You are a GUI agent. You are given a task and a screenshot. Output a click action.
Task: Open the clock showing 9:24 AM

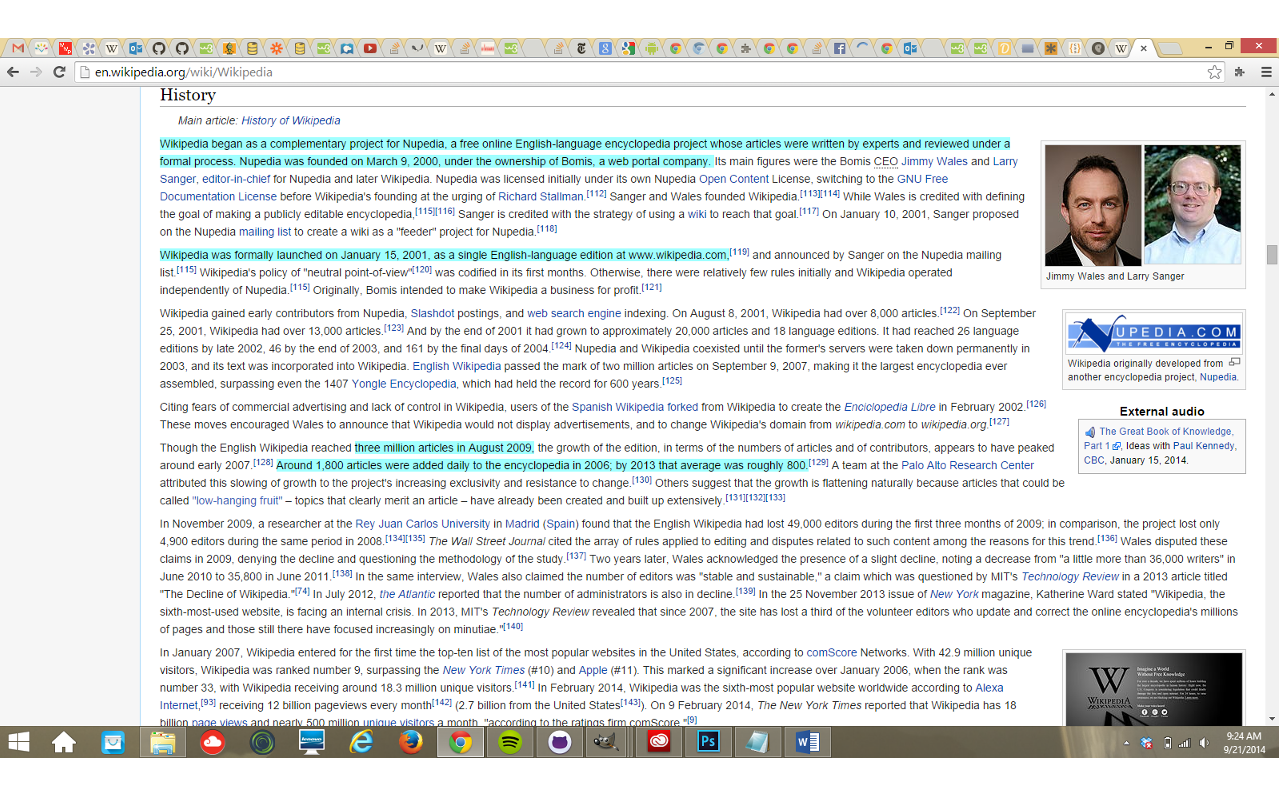click(1243, 742)
